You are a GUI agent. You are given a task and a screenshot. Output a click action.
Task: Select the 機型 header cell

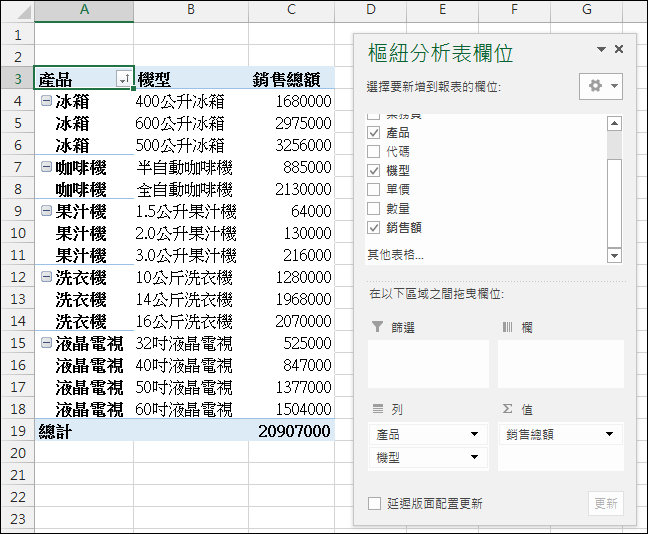[x=191, y=79]
